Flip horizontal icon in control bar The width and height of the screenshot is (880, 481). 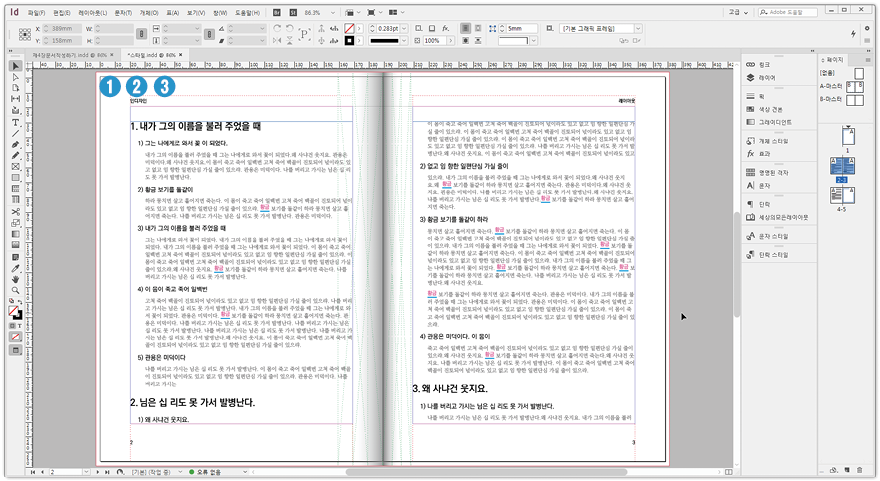tap(277, 40)
